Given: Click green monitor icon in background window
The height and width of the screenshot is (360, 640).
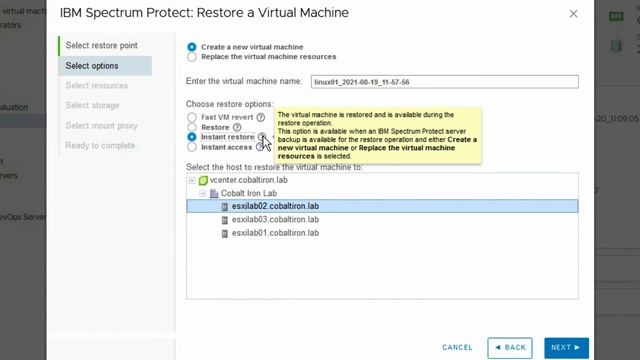Looking at the screenshot, I should [x=616, y=17].
